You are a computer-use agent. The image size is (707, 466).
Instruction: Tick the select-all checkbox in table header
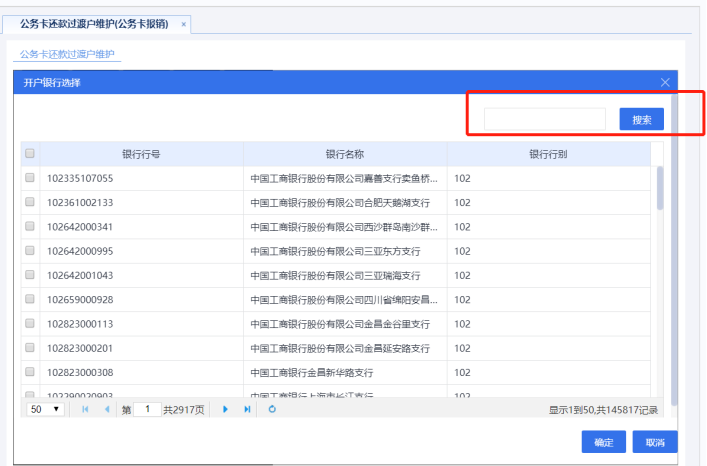pos(30,153)
